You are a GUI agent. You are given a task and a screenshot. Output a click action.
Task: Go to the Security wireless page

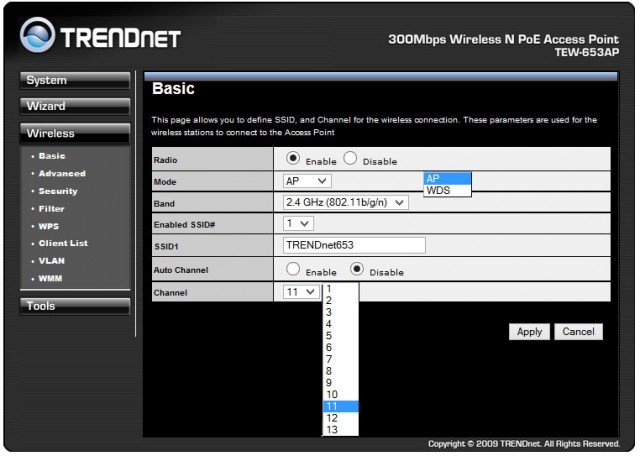(58, 191)
